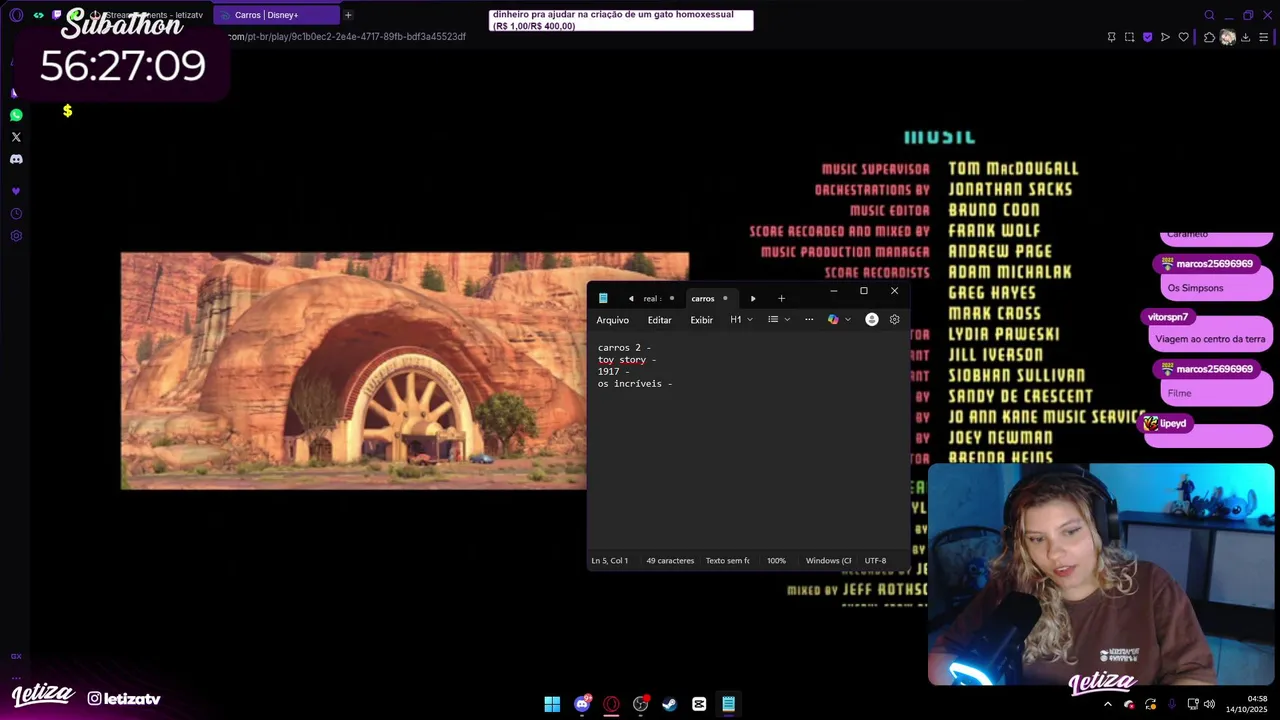Click the '1917 -' line in Notepad
The width and height of the screenshot is (1280, 720).
(614, 372)
